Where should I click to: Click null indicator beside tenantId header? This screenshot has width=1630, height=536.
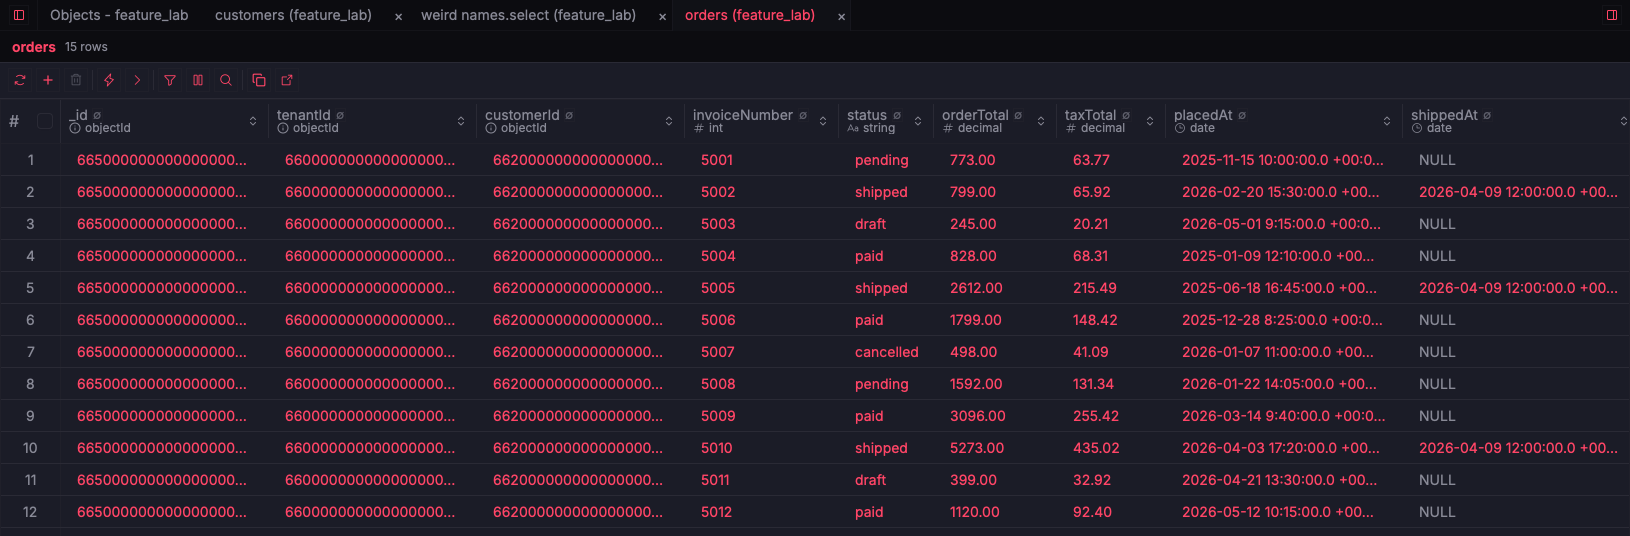click(x=340, y=116)
